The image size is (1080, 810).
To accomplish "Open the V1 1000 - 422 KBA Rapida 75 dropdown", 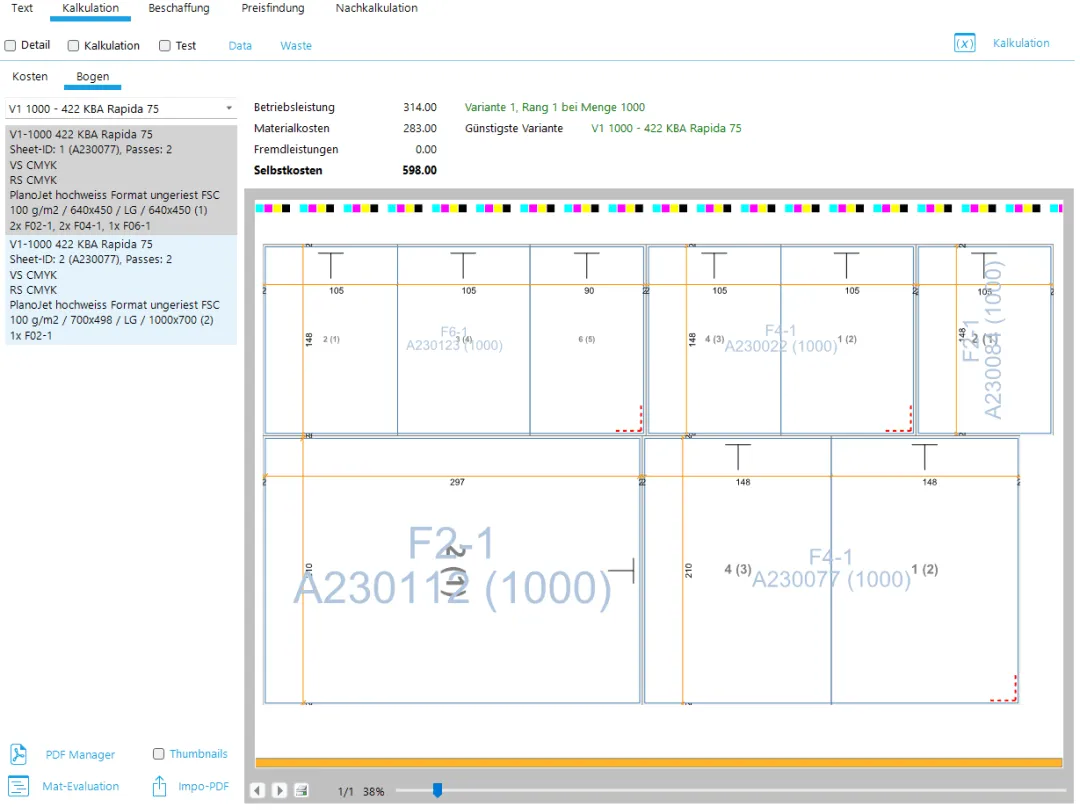I will click(120, 108).
